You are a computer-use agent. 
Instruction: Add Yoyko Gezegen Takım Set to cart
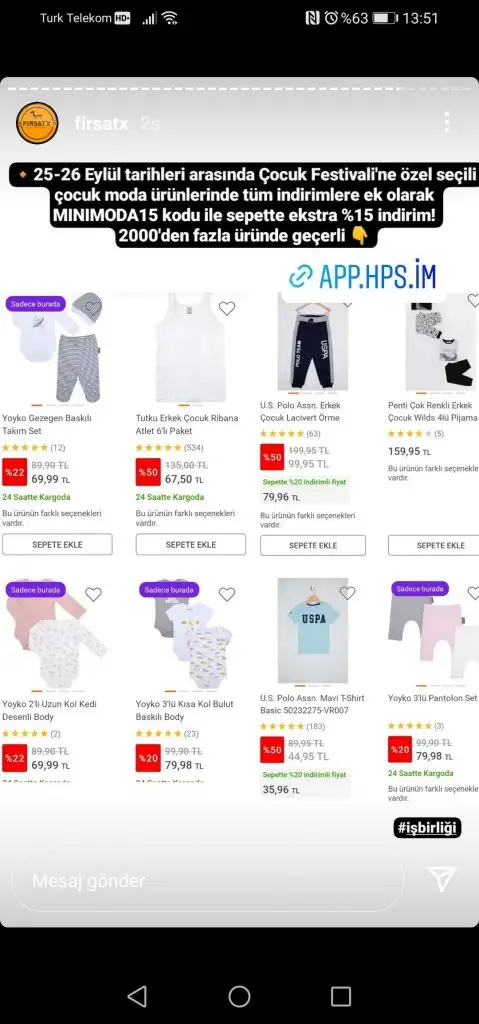[x=58, y=545]
